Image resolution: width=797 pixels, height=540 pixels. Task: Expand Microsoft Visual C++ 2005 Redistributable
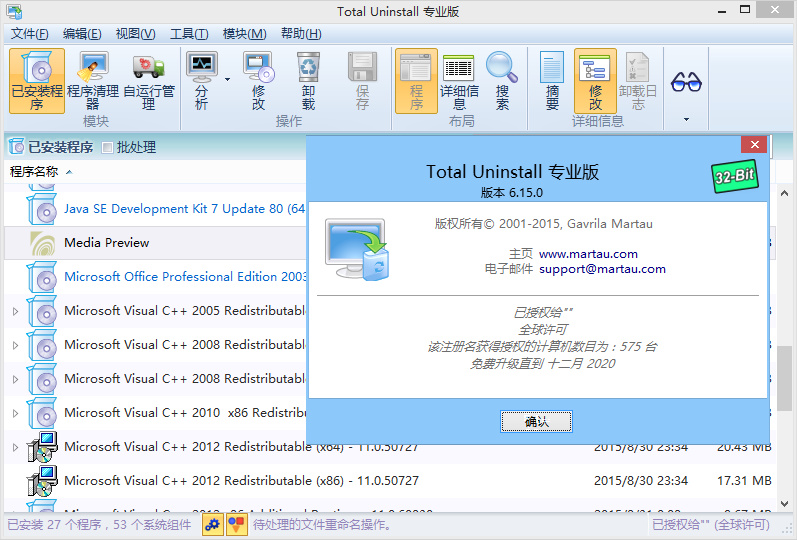(x=15, y=311)
